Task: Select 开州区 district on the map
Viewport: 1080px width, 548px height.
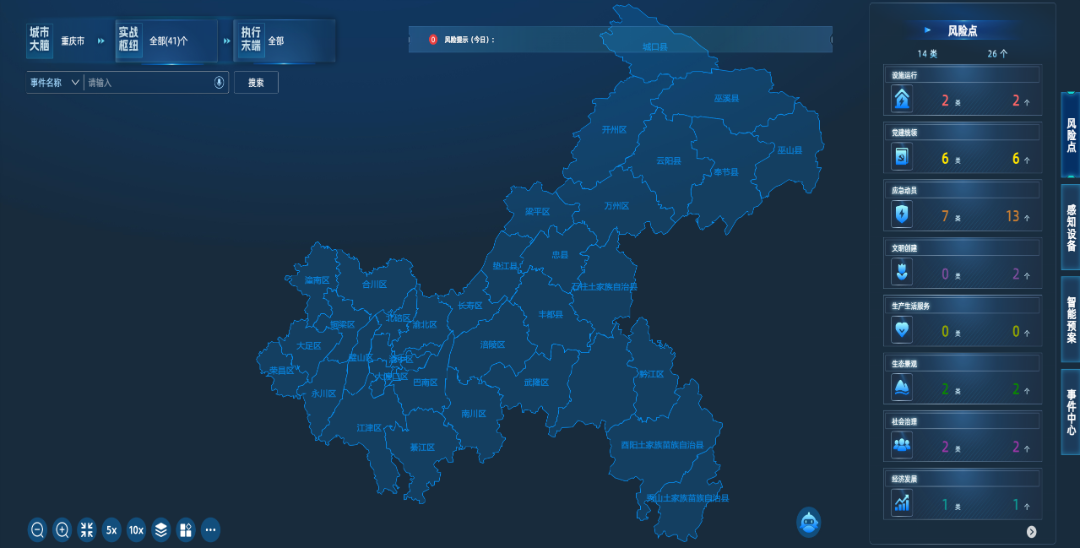Action: pos(614,129)
